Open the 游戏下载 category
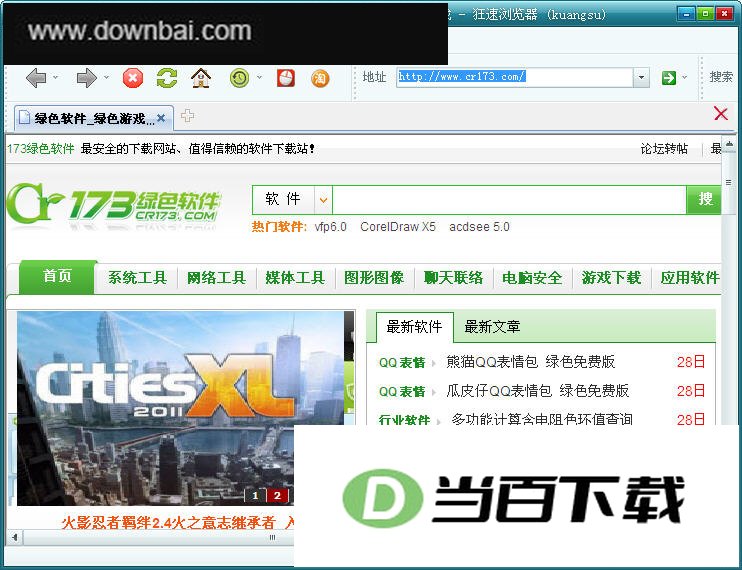The height and width of the screenshot is (570, 742). tap(611, 278)
